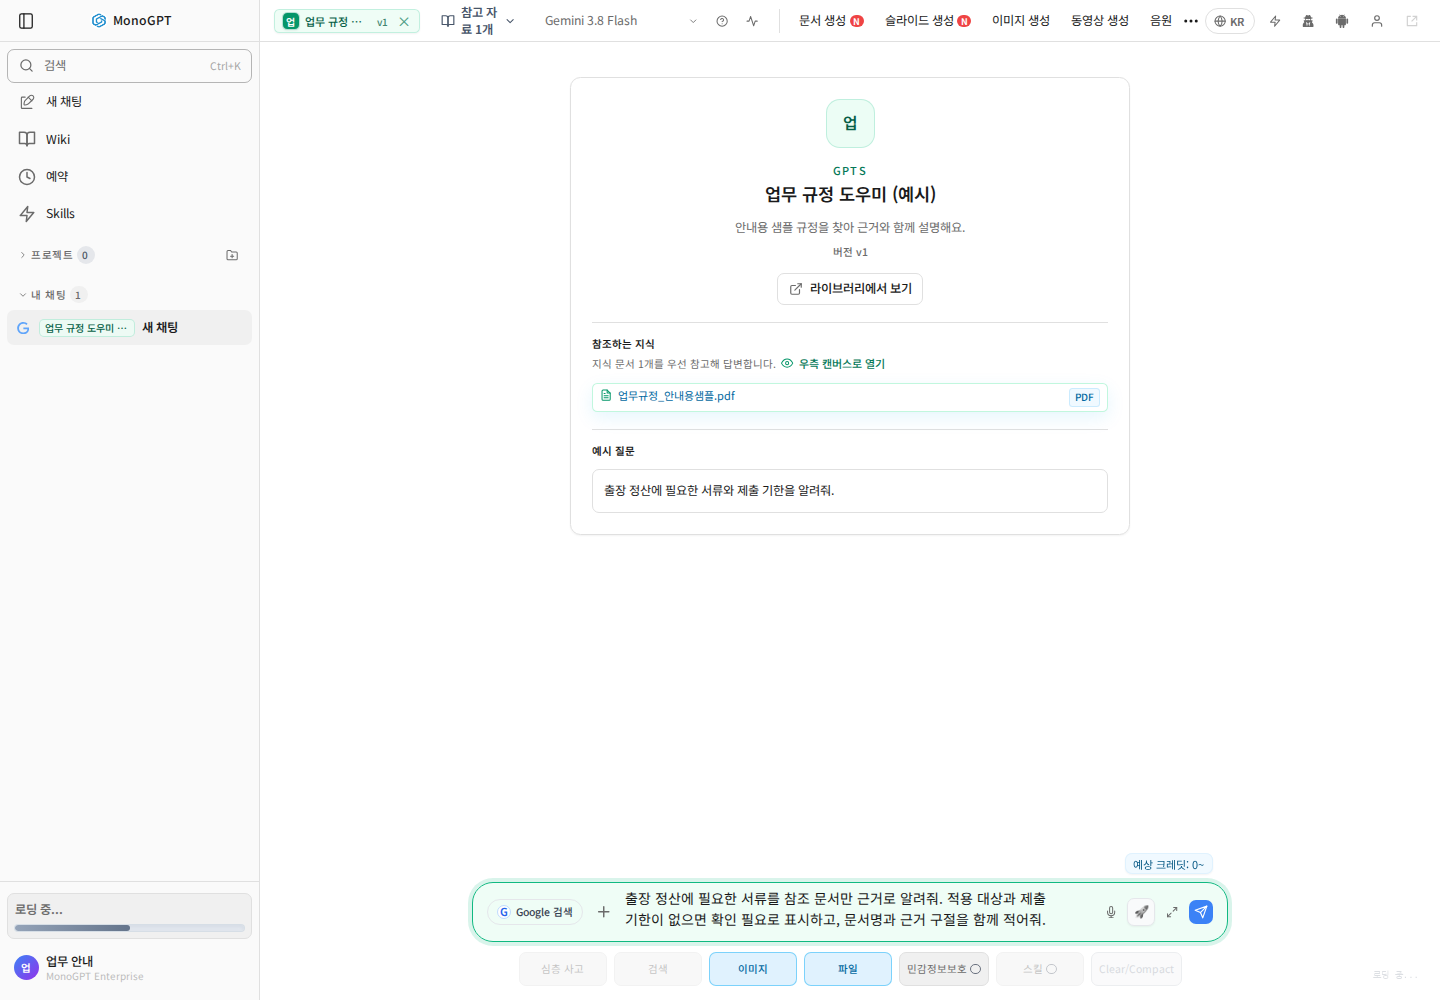Expand the prompt input to fullscreen
Image resolution: width=1440 pixels, height=1000 pixels.
click(x=1172, y=912)
